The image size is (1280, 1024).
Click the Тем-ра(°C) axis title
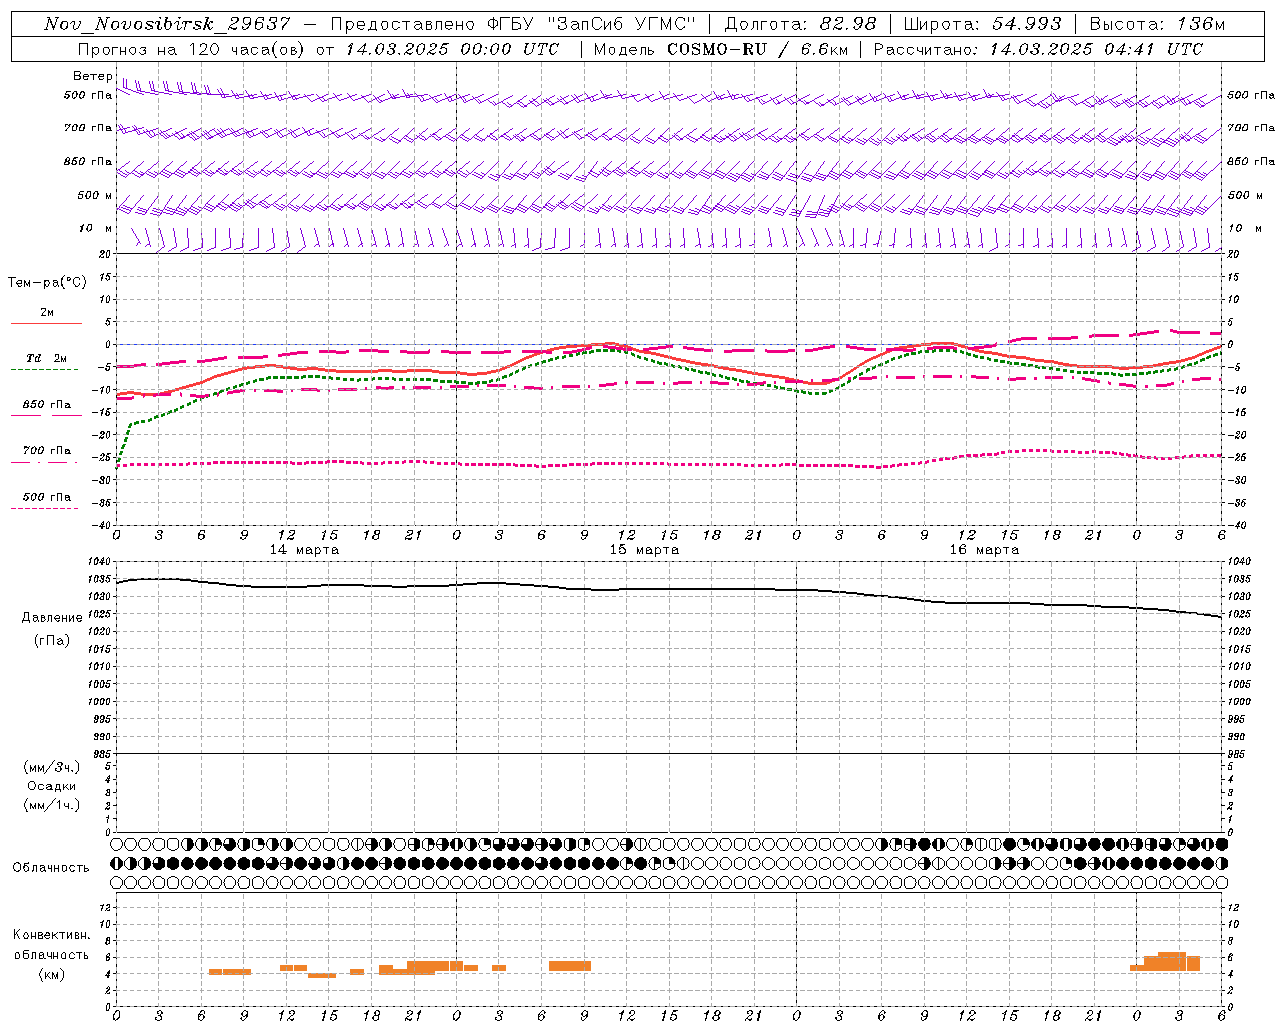pyautogui.click(x=47, y=283)
